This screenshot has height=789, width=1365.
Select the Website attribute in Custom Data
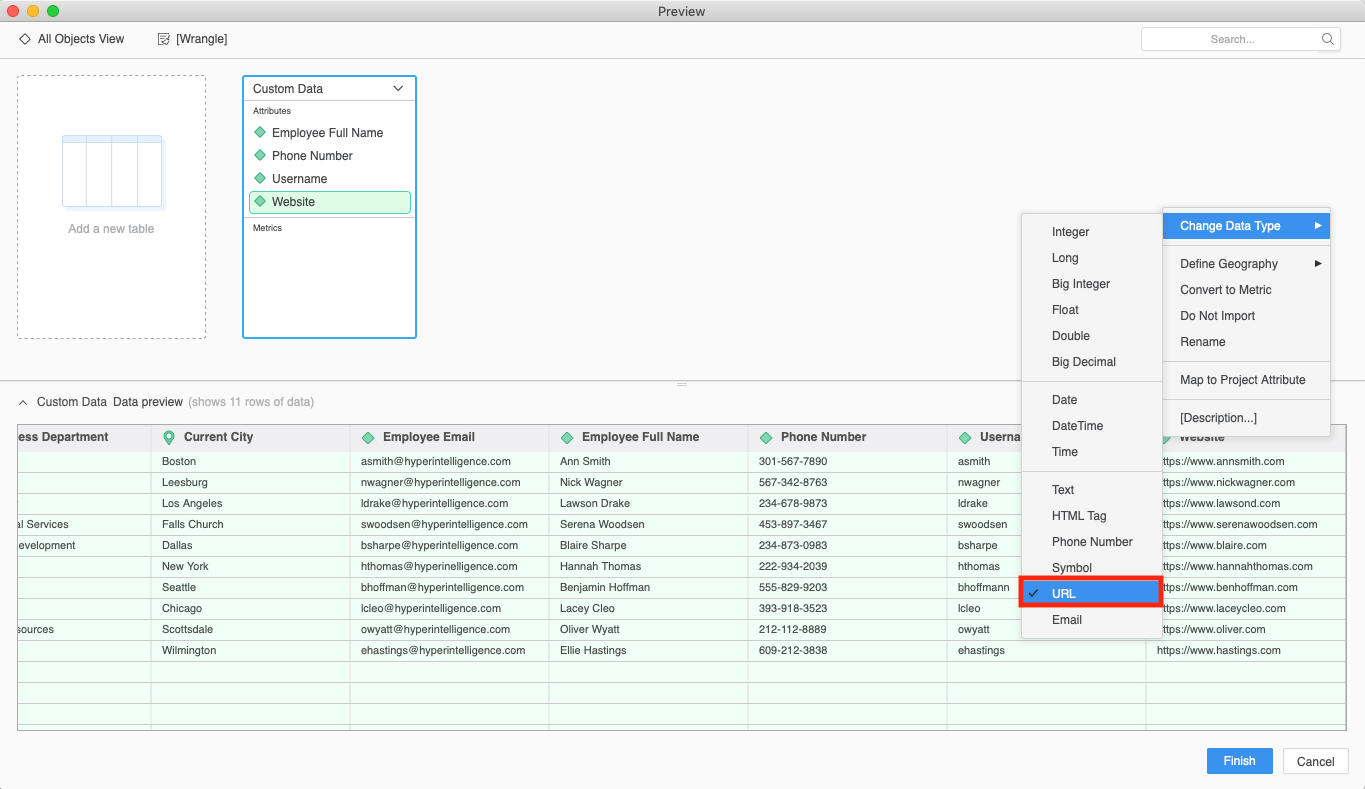point(329,202)
